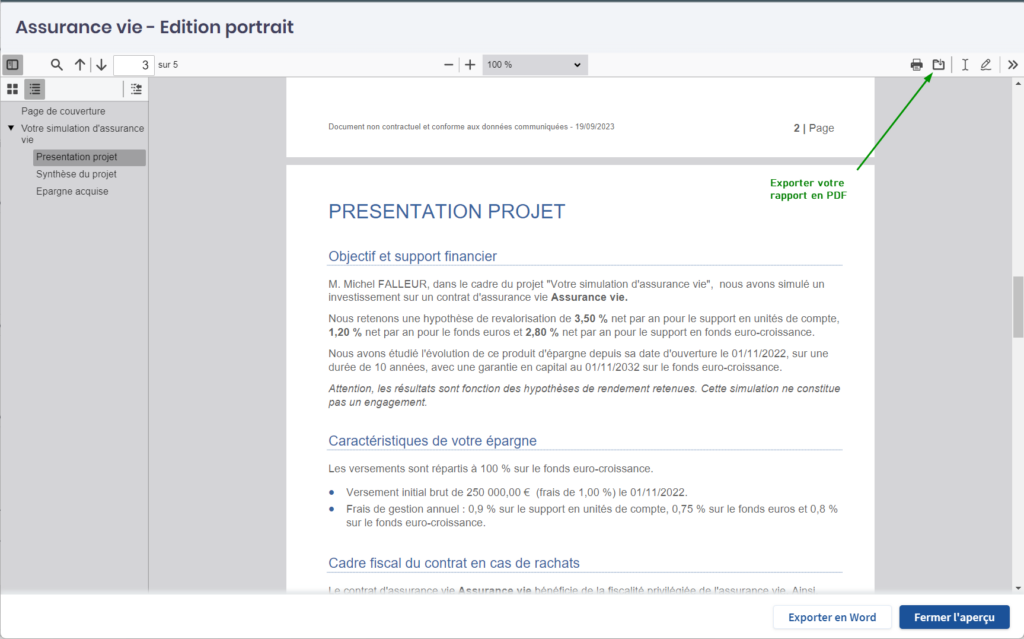This screenshot has height=639, width=1024.
Task: Open the 100 % zoom level dropdown
Action: tap(534, 65)
